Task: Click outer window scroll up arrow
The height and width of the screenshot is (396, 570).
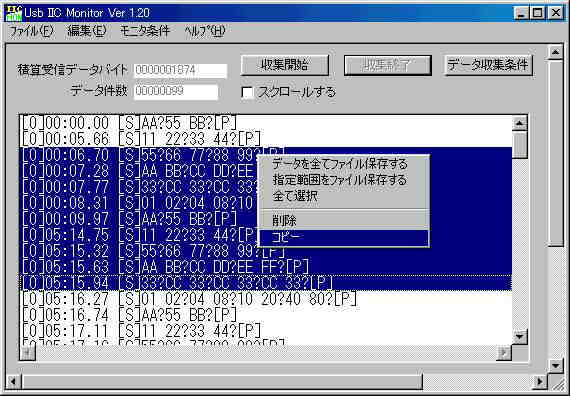Action: tap(555, 52)
